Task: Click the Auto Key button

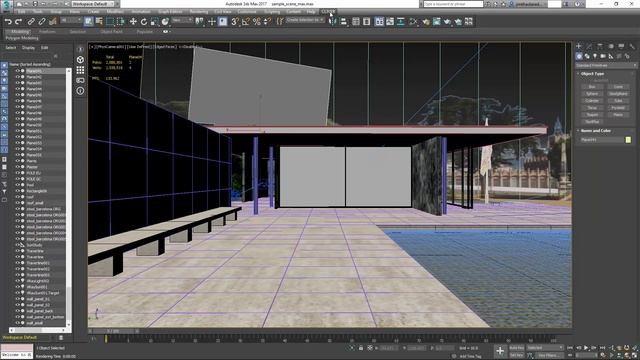Action: (517, 348)
